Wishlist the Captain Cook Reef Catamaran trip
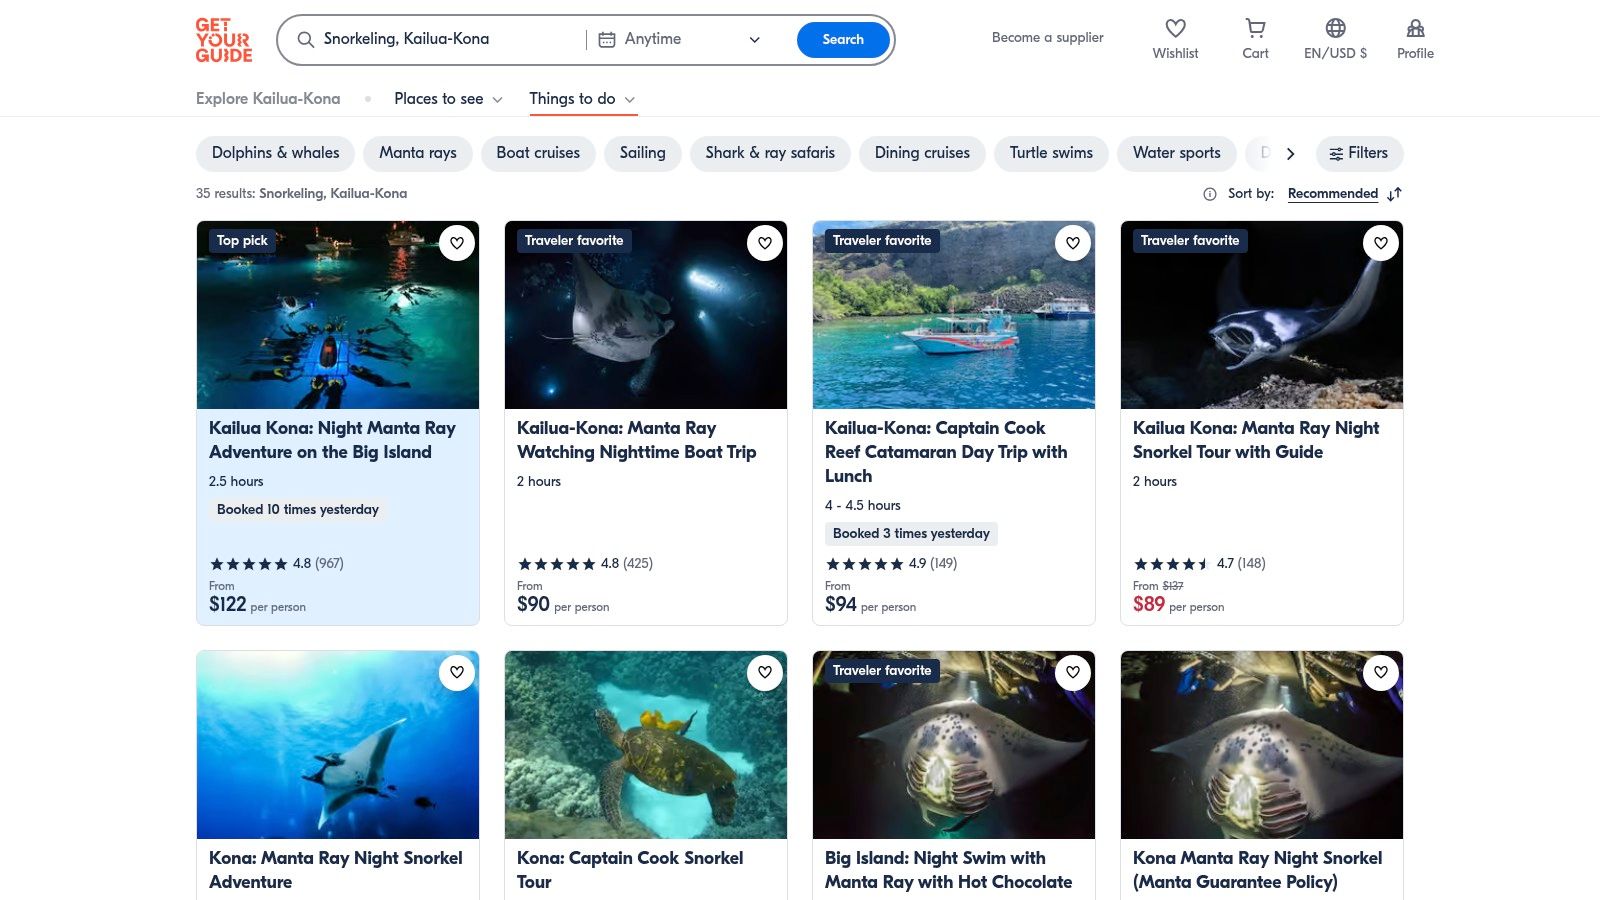 click(x=1073, y=243)
